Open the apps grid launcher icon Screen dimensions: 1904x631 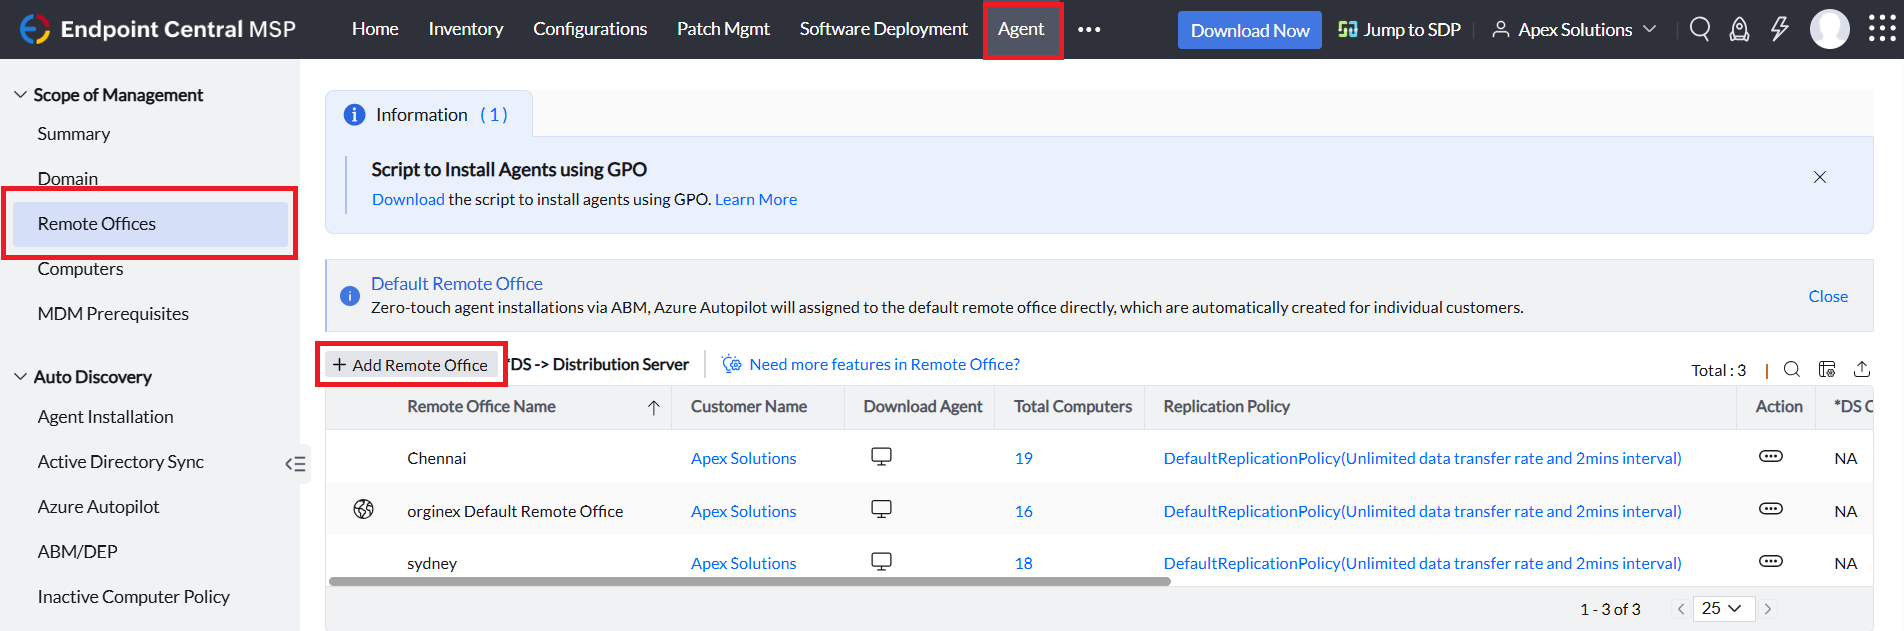(1881, 29)
